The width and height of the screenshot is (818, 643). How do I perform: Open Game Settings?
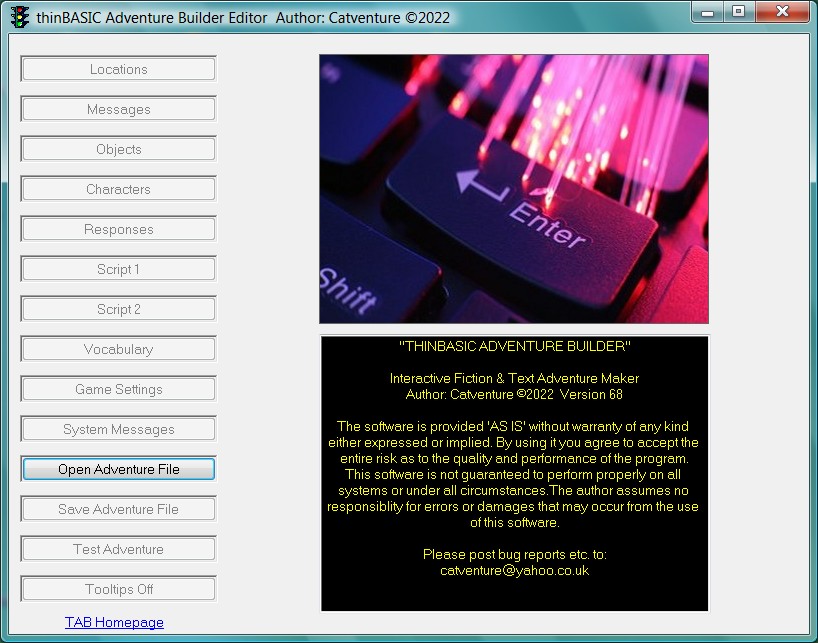(118, 389)
